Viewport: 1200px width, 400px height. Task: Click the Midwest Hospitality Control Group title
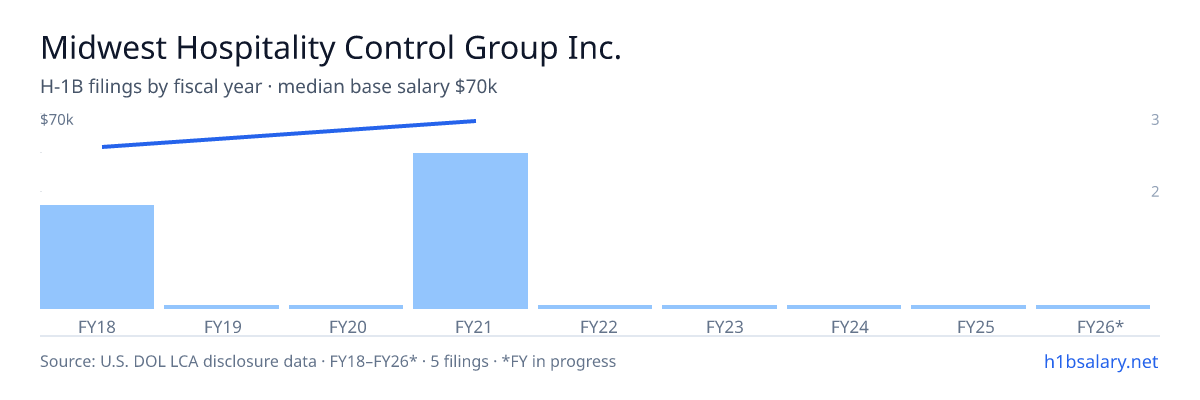click(331, 47)
